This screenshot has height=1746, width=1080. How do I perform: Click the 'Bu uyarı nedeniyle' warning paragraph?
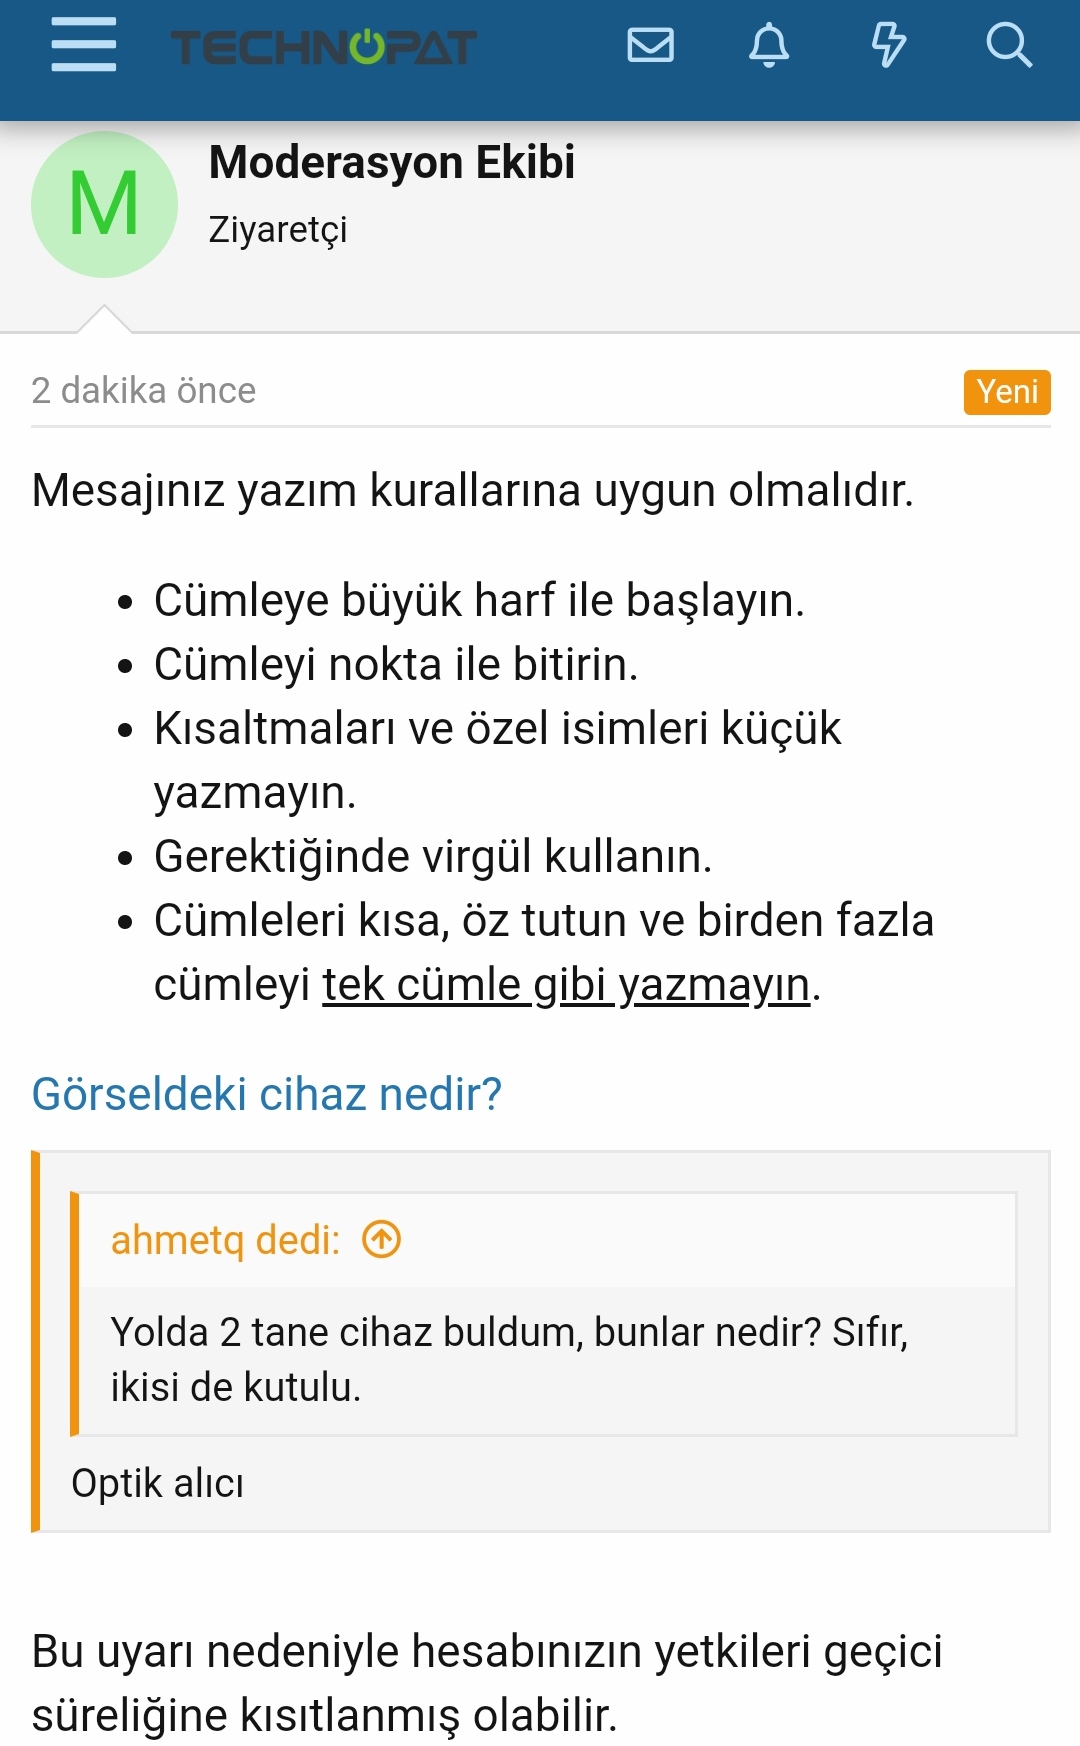tap(487, 1682)
